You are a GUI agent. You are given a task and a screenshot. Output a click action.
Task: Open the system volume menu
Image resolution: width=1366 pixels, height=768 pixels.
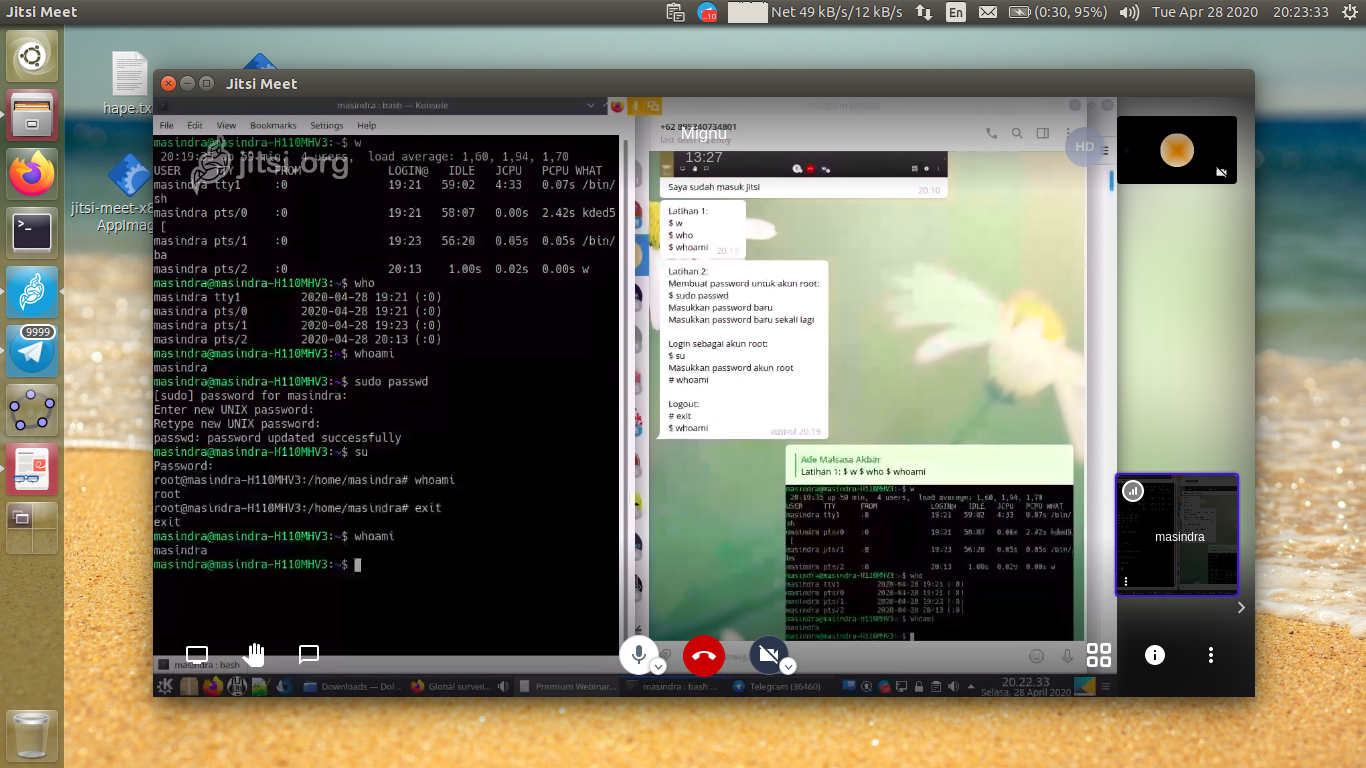pos(1129,12)
